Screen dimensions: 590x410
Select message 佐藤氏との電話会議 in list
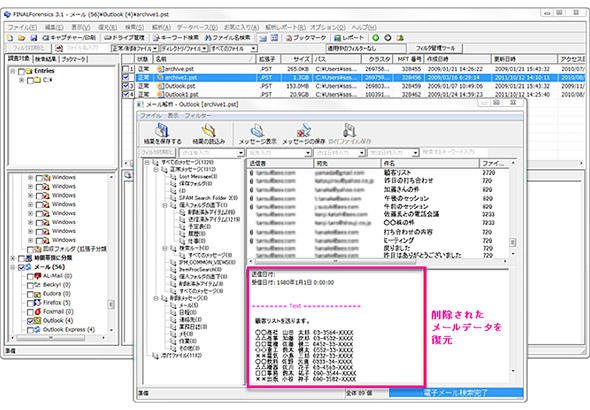point(377,214)
